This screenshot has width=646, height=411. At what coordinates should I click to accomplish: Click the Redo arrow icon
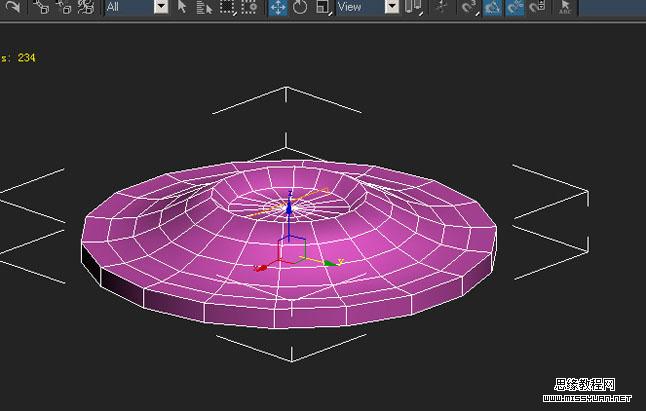[12, 7]
